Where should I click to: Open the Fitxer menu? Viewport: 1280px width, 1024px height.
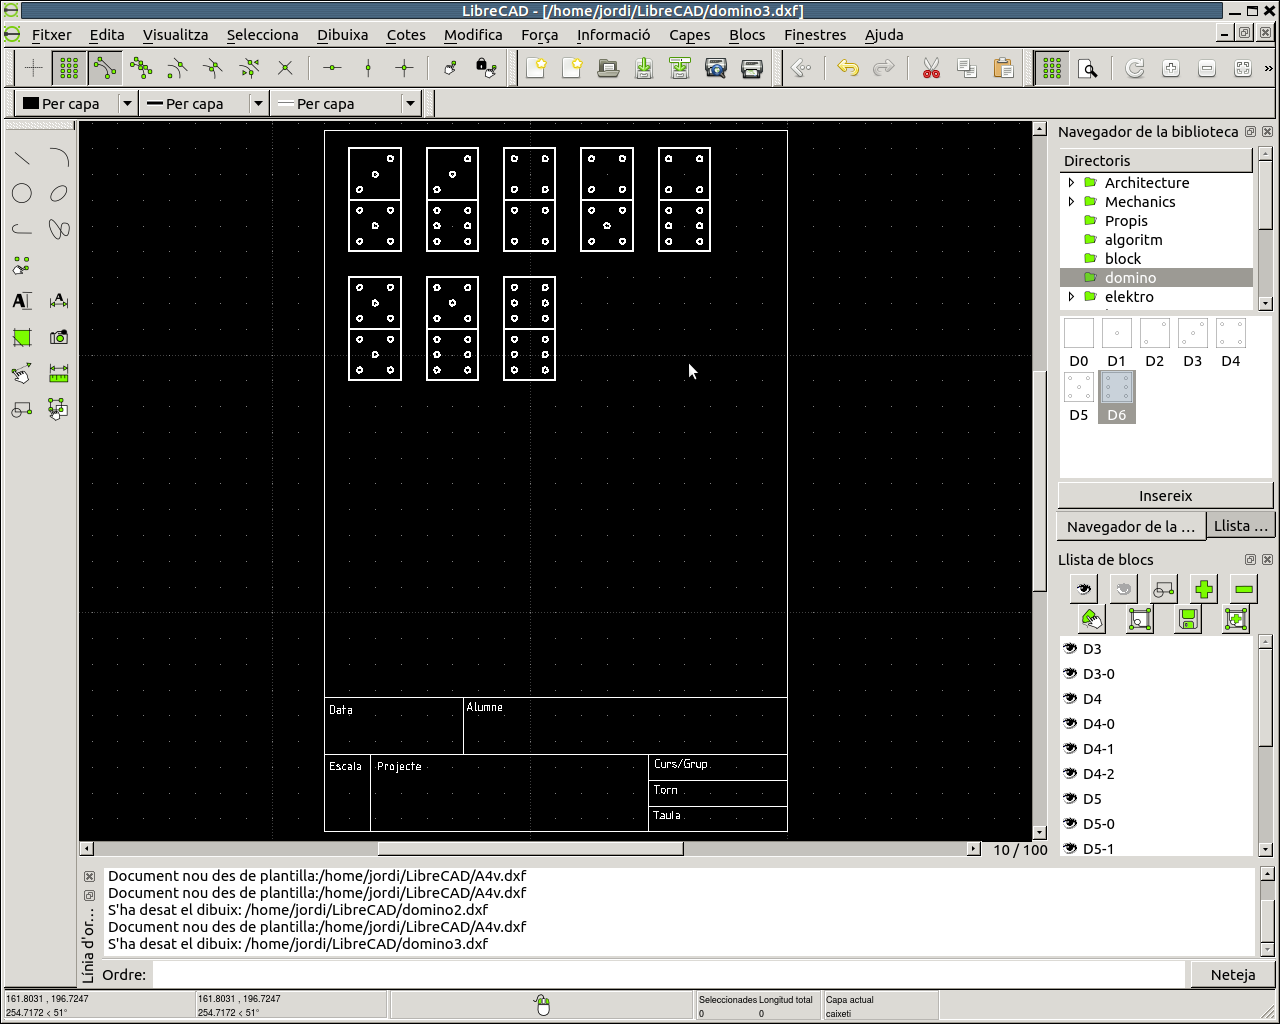52,34
